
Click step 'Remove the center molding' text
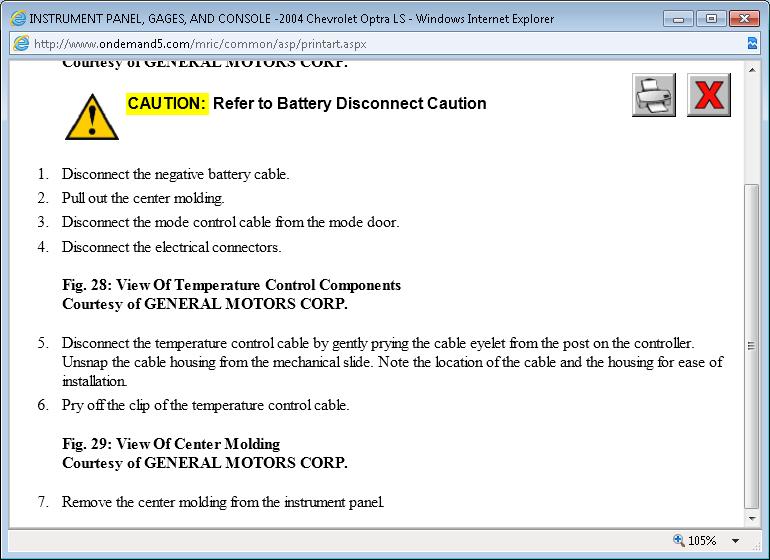click(223, 502)
